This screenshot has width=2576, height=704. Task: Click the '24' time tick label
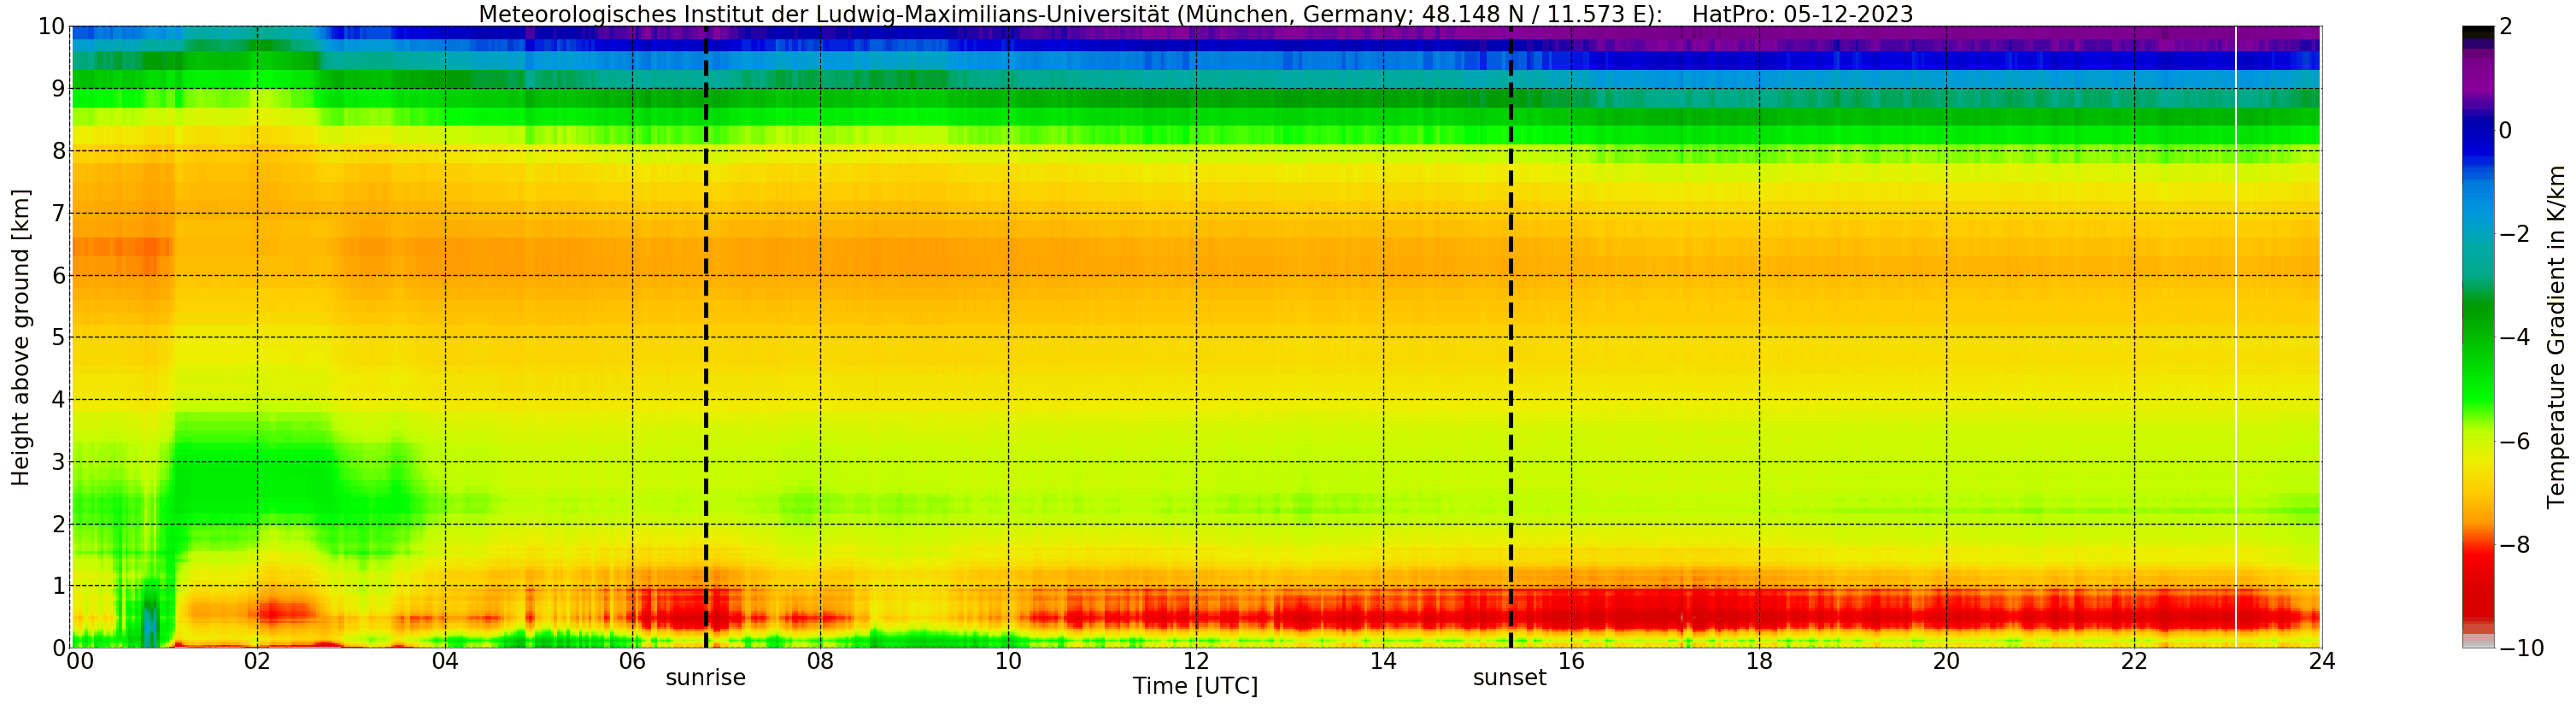[x=2322, y=661]
